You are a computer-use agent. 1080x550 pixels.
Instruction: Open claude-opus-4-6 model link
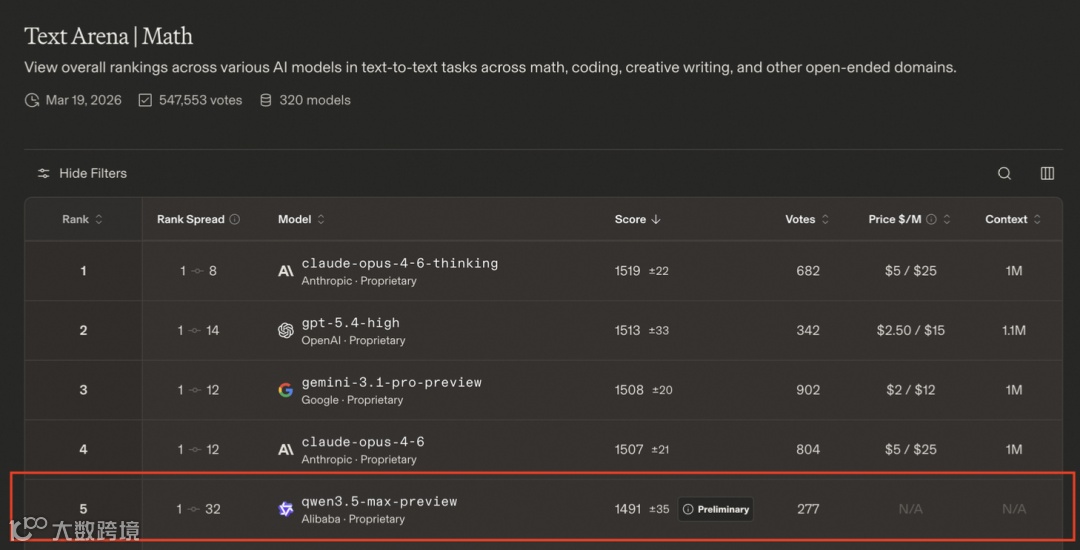pos(362,442)
